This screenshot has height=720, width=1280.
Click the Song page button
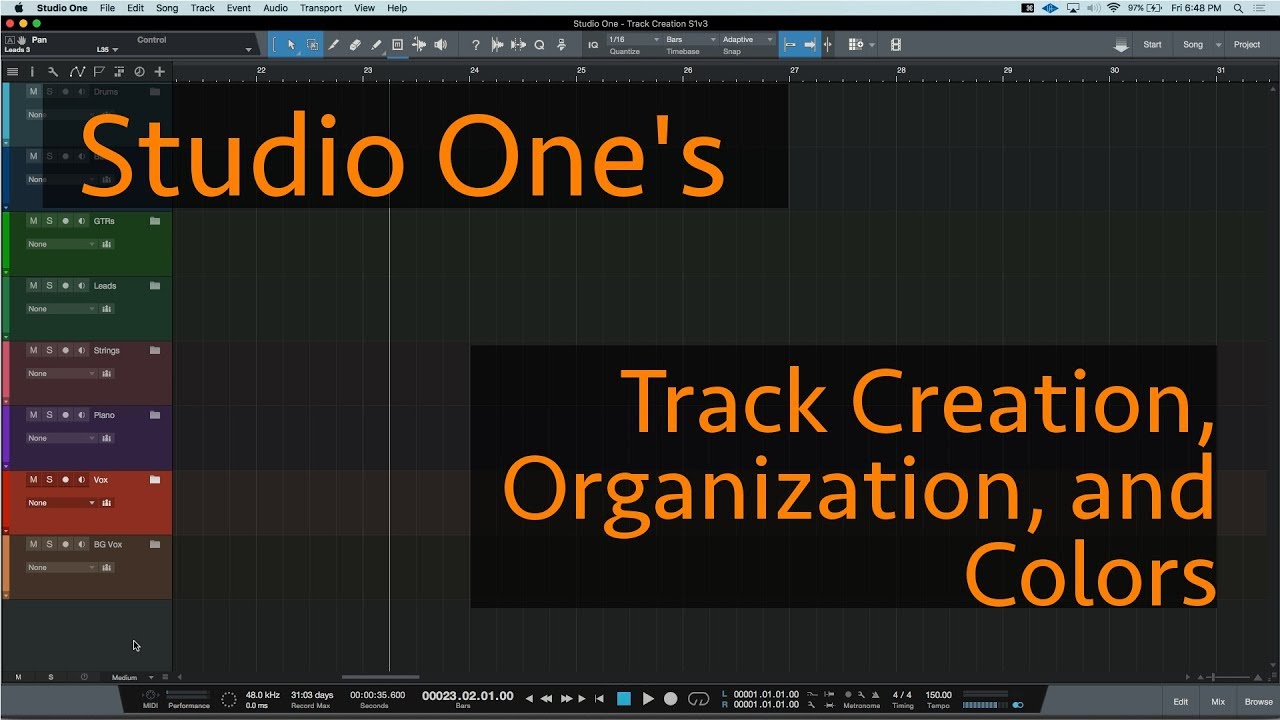[x=1193, y=45]
